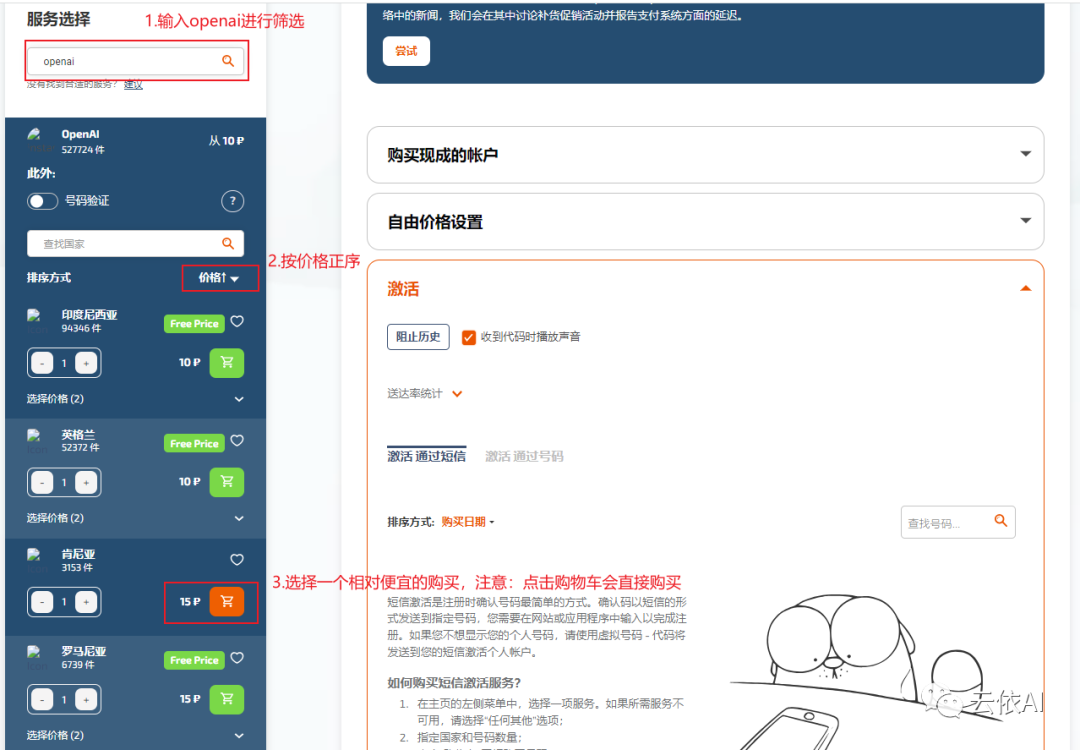Click the 罗马尼亚 country name
1080x750 pixels.
pyautogui.click(x=83, y=651)
